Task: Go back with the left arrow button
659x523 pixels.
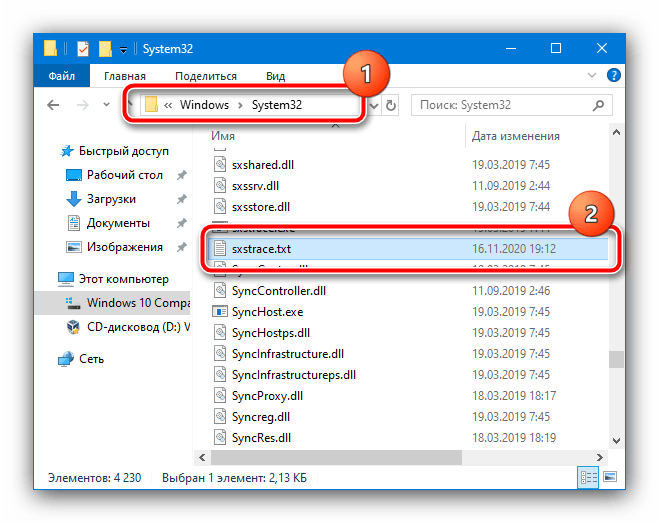Action: pyautogui.click(x=53, y=105)
